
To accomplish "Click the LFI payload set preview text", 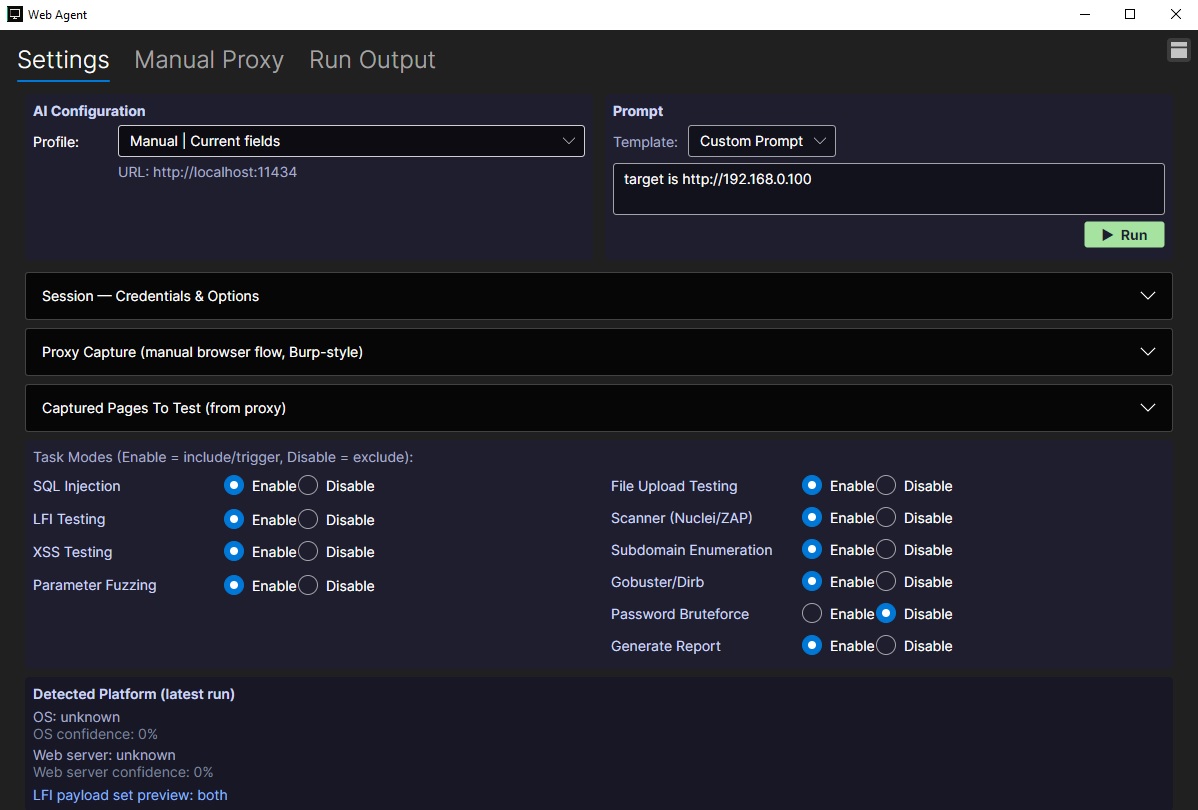I will (130, 795).
